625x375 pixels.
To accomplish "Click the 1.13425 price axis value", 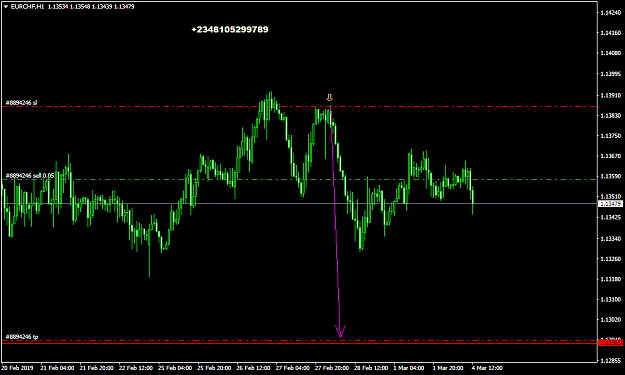I will [611, 218].
